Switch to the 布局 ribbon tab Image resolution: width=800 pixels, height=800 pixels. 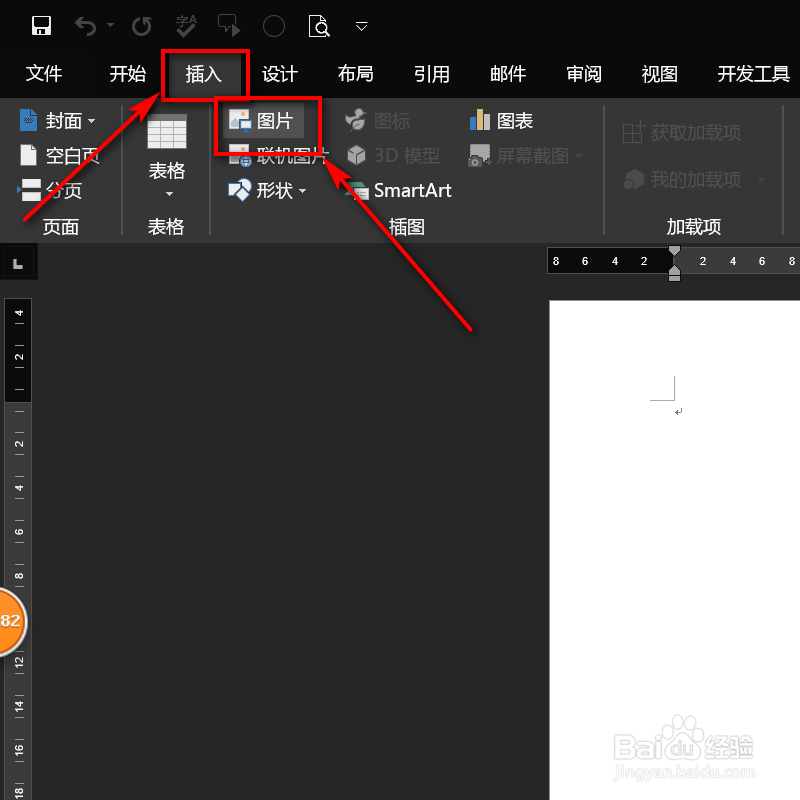356,73
